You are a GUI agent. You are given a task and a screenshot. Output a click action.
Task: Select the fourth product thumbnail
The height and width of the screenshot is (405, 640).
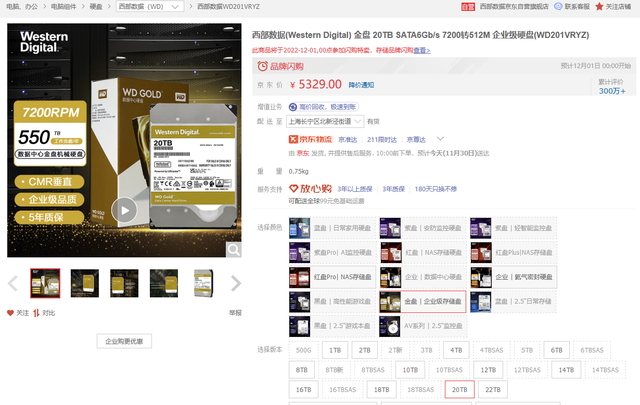click(164, 283)
